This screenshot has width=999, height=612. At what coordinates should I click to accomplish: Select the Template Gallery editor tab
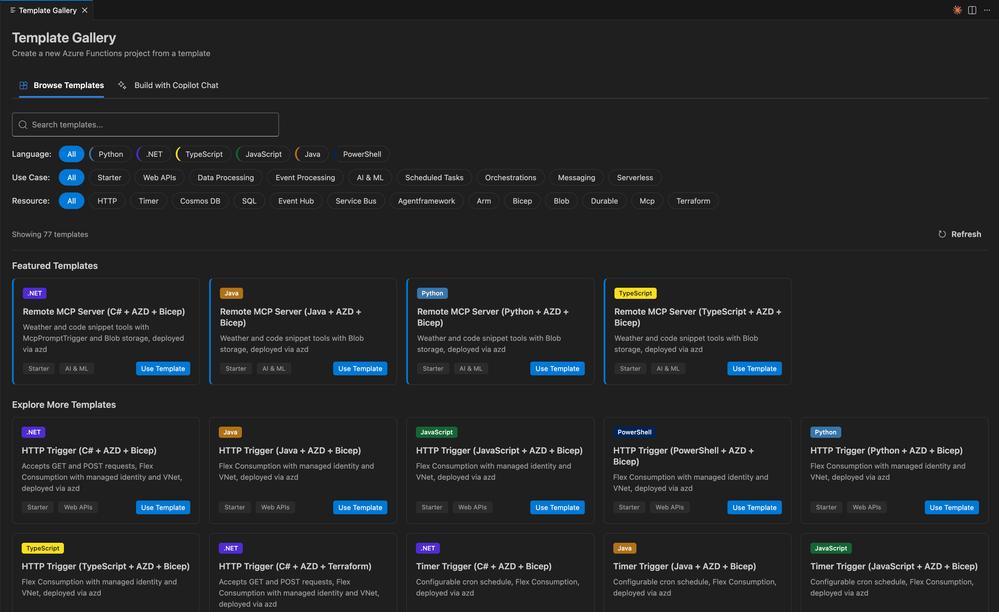[47, 10]
